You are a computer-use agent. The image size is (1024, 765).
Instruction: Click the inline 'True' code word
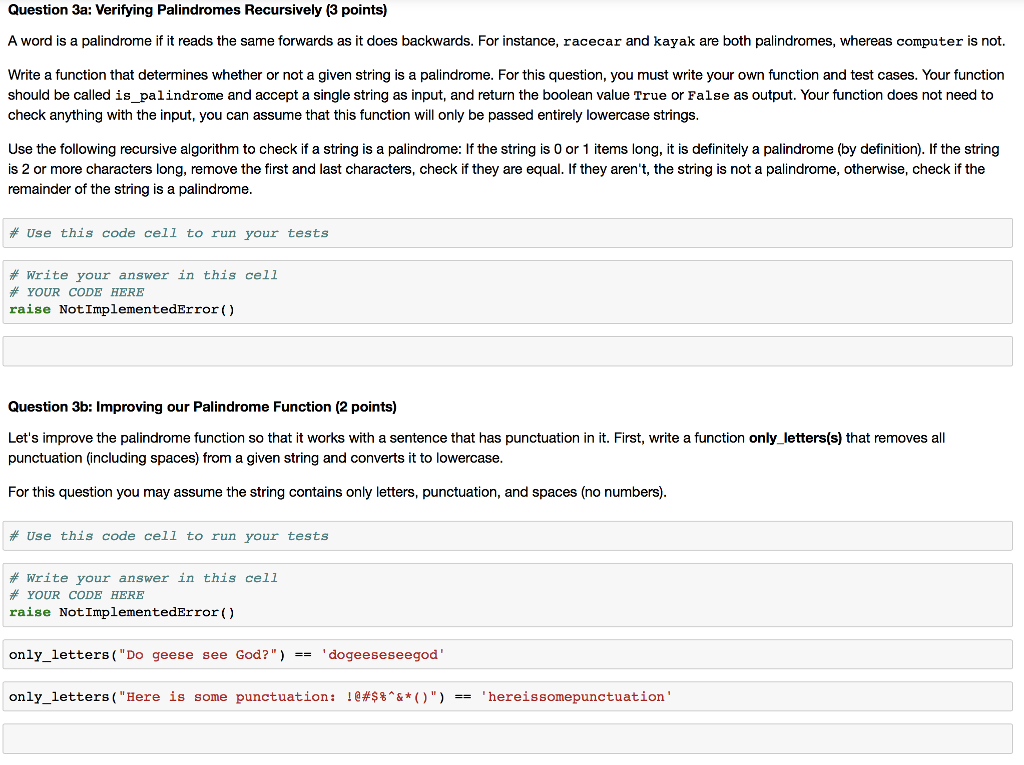click(x=650, y=95)
